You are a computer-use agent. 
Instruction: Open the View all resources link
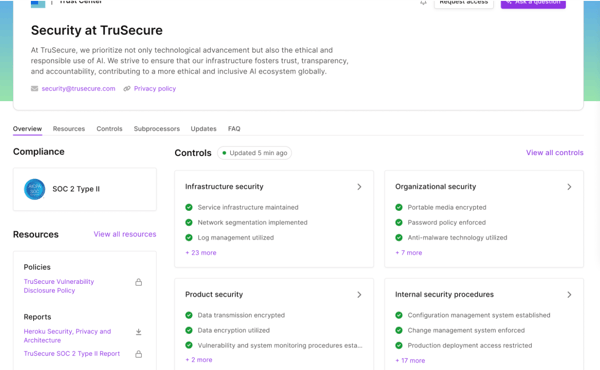coord(125,234)
